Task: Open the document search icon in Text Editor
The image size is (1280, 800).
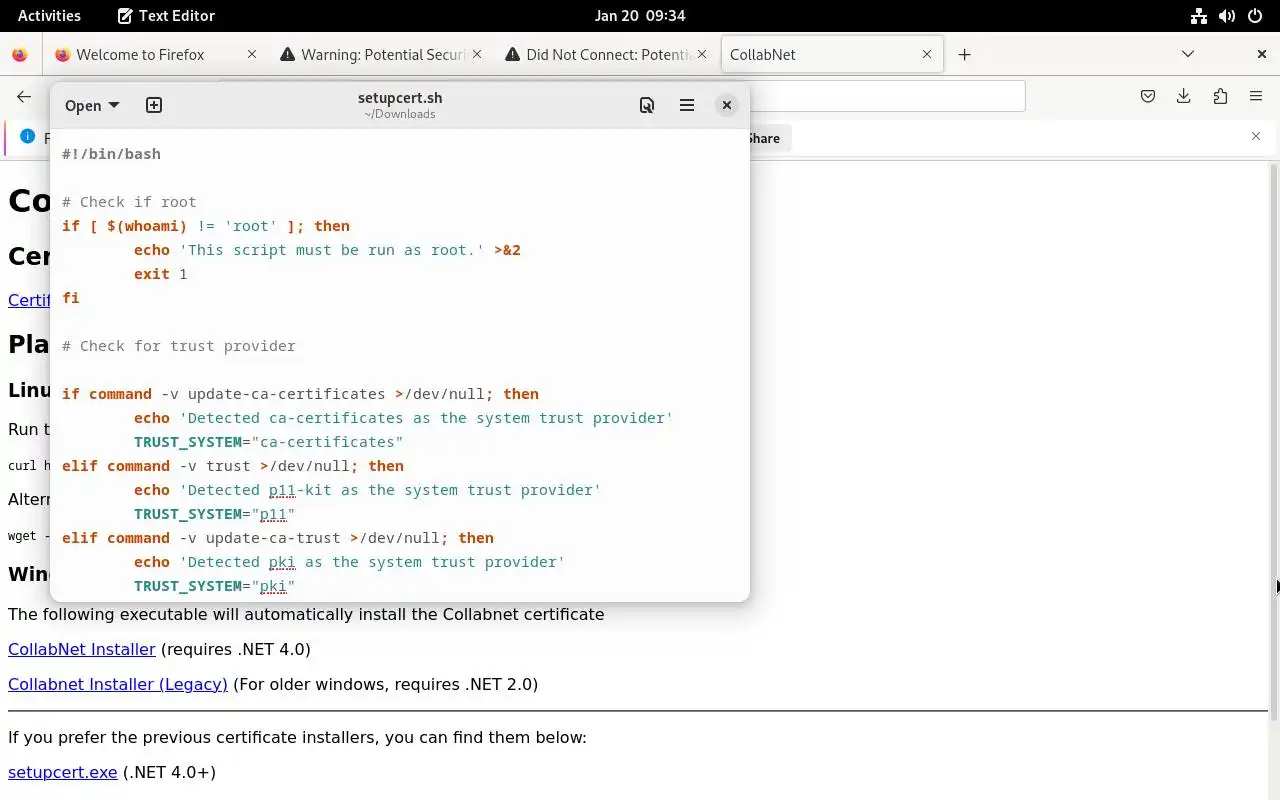Action: click(647, 105)
